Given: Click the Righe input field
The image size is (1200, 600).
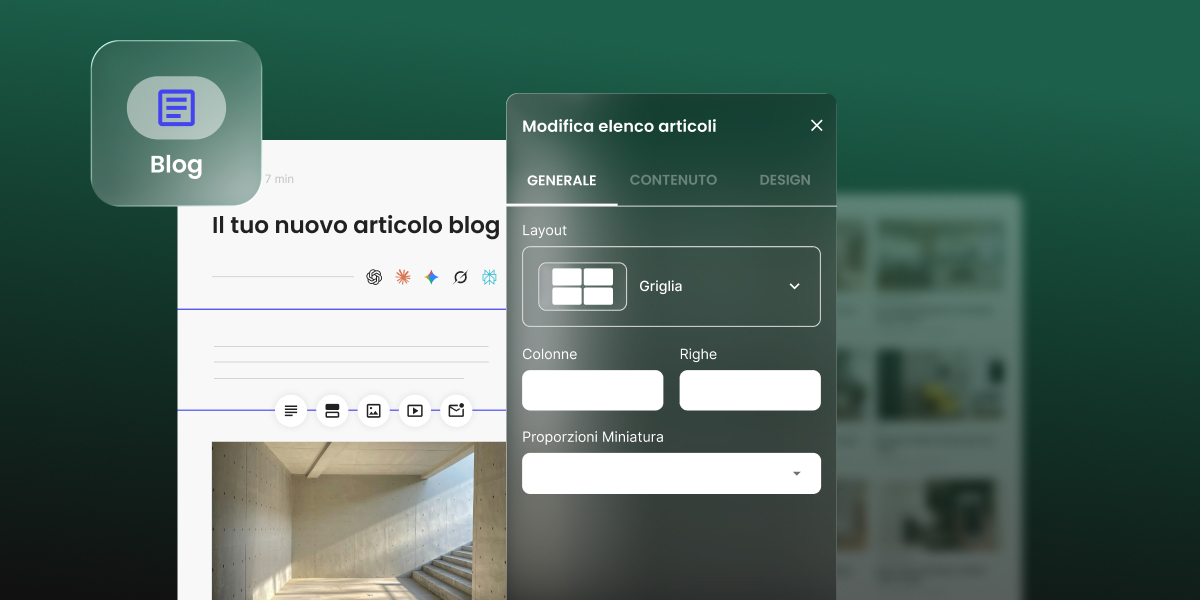Looking at the screenshot, I should [x=750, y=390].
